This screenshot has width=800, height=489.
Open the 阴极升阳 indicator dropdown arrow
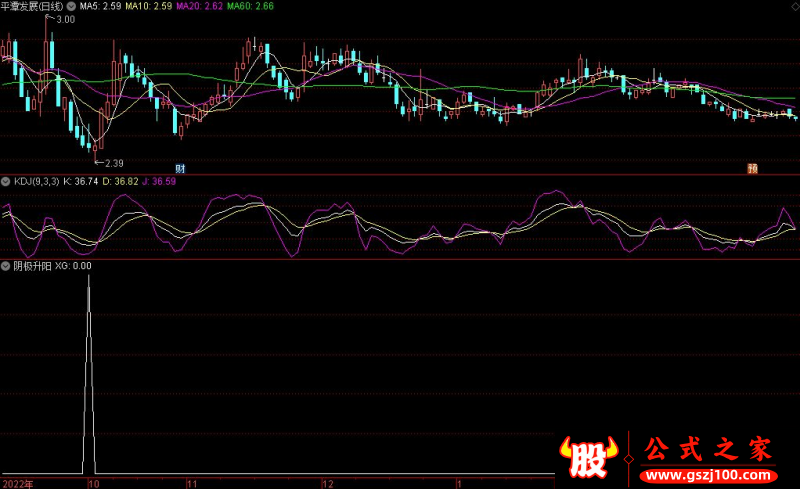(x=6, y=266)
